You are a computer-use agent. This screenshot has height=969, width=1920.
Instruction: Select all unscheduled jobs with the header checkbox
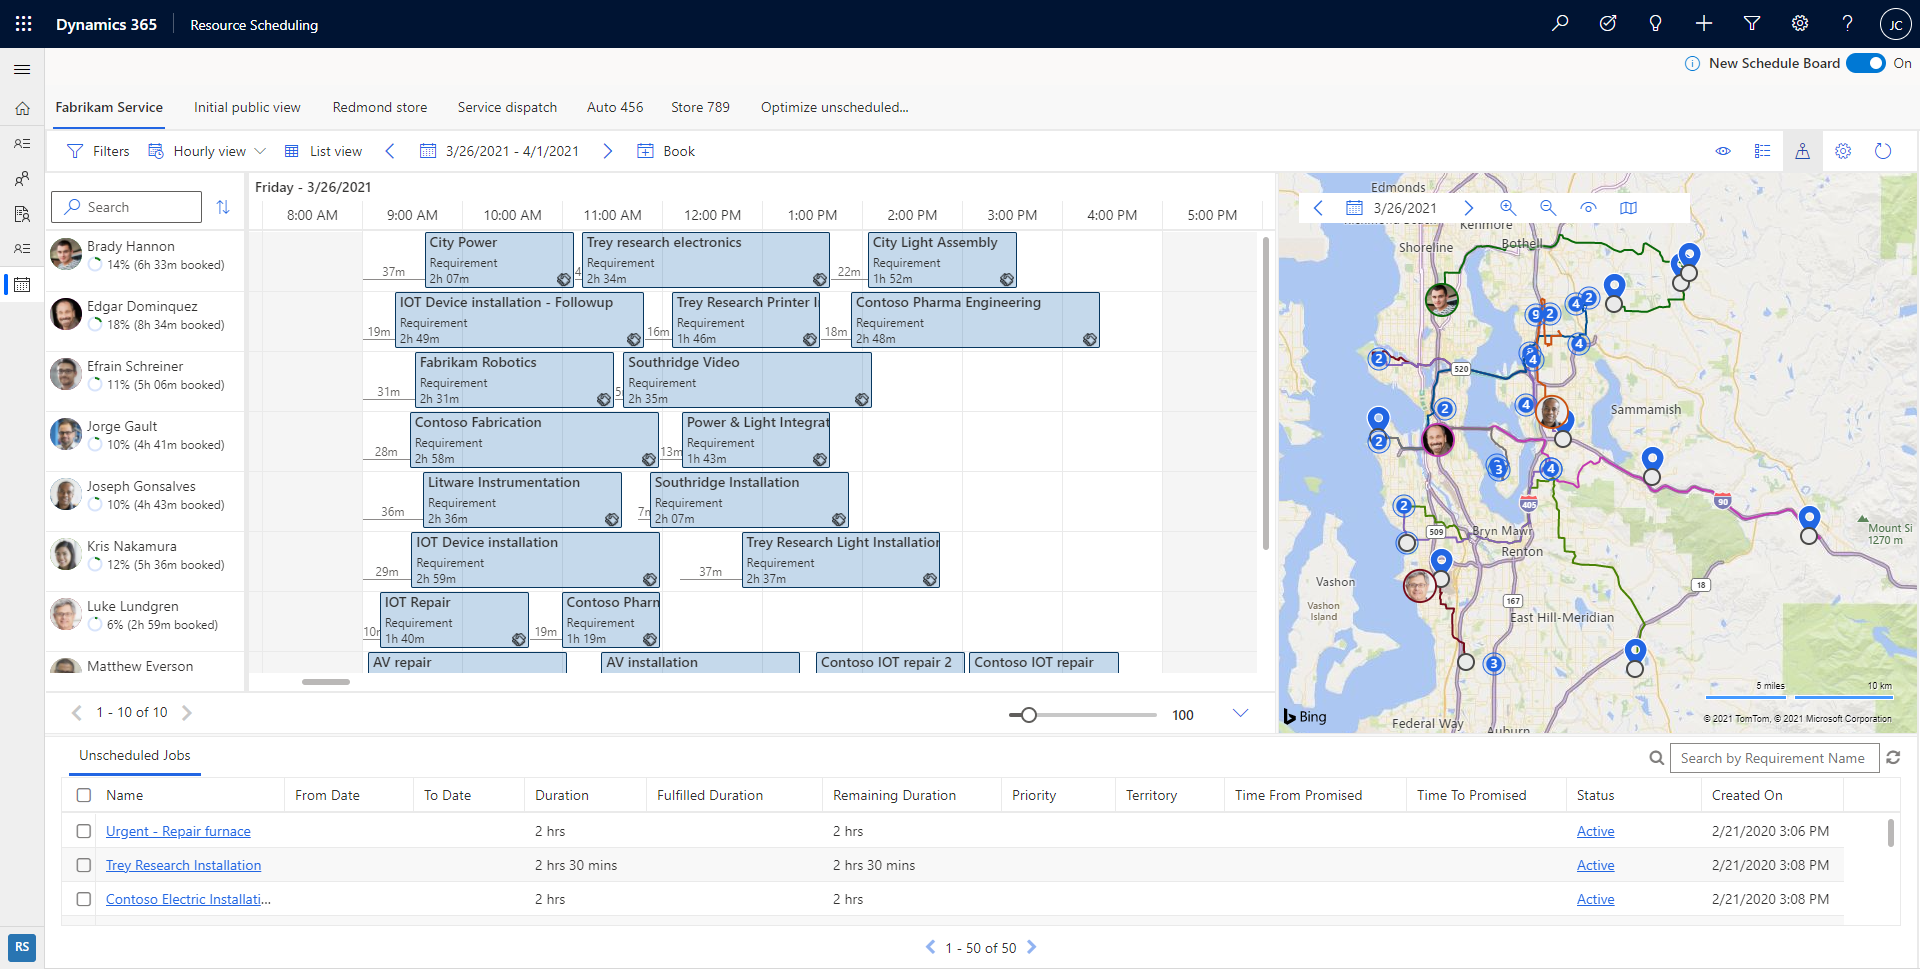point(84,794)
